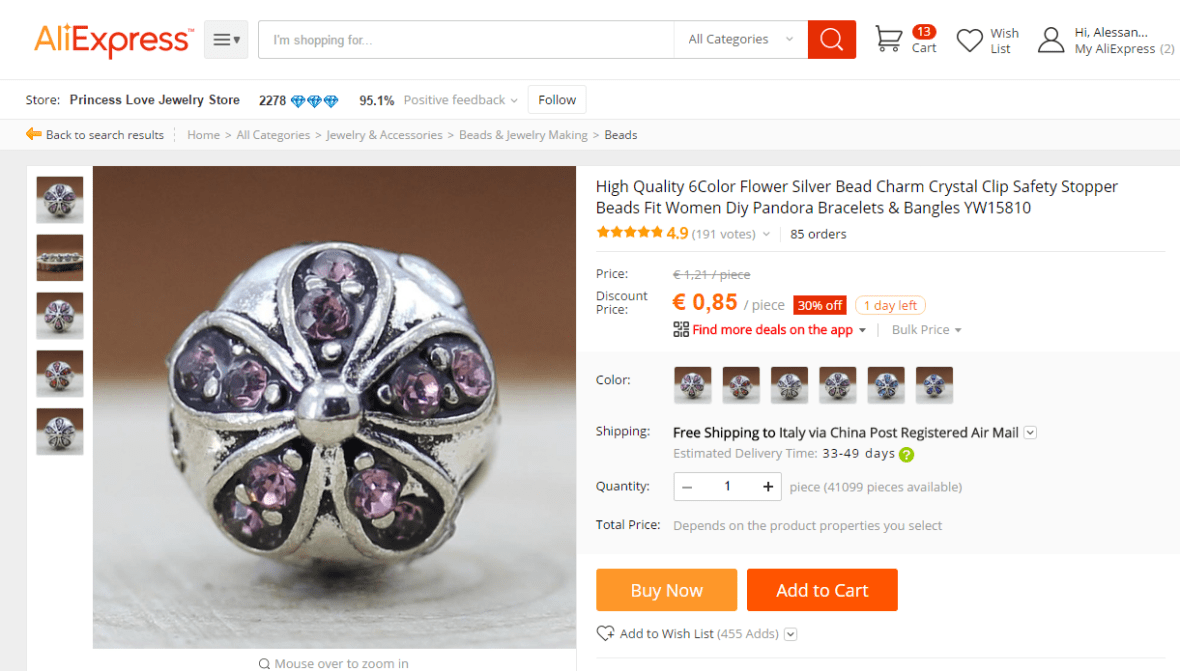1180x671 pixels.
Task: Click the Add to Wish List heart
Action: pos(605,633)
